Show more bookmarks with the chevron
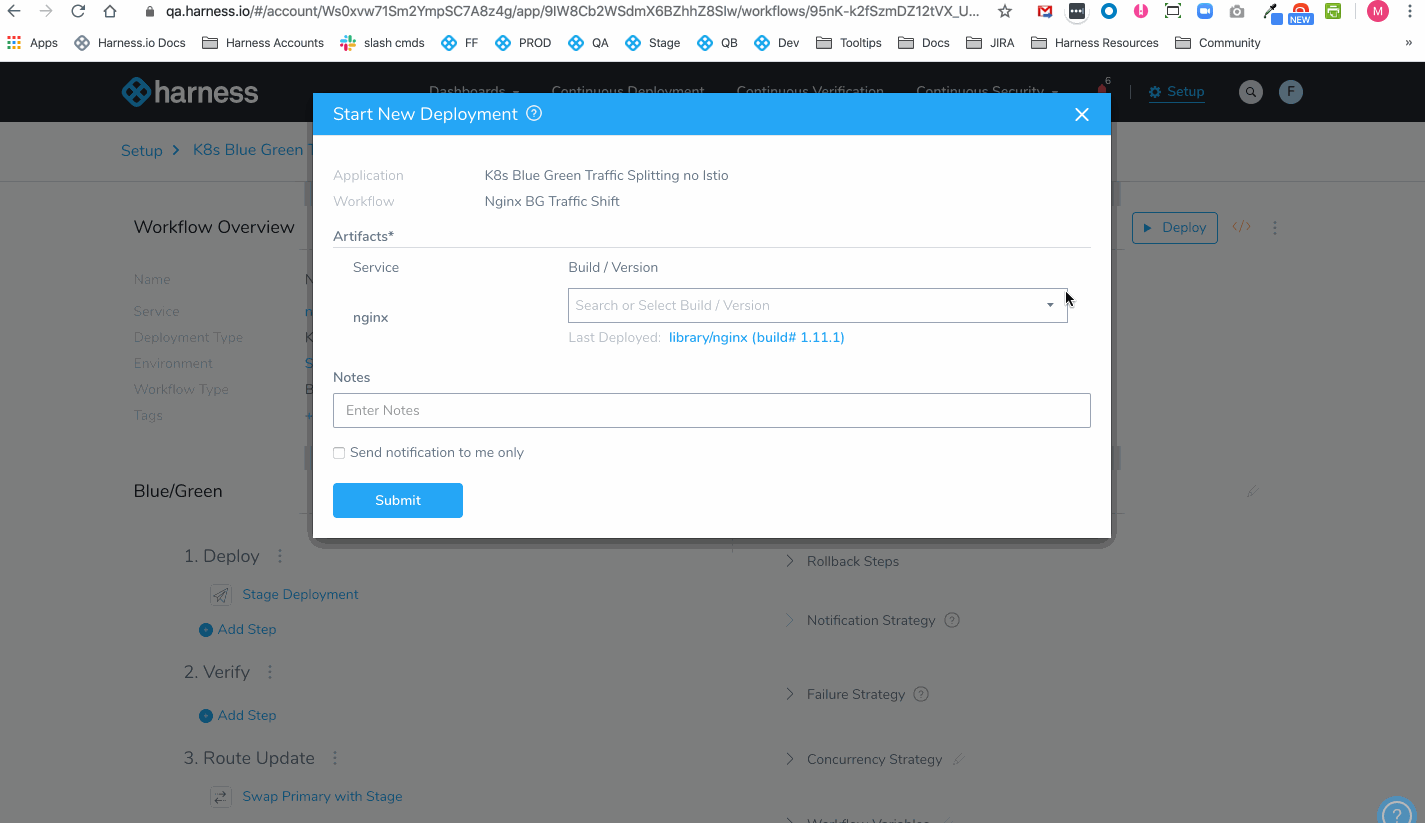The width and height of the screenshot is (1425, 823). (x=1409, y=43)
